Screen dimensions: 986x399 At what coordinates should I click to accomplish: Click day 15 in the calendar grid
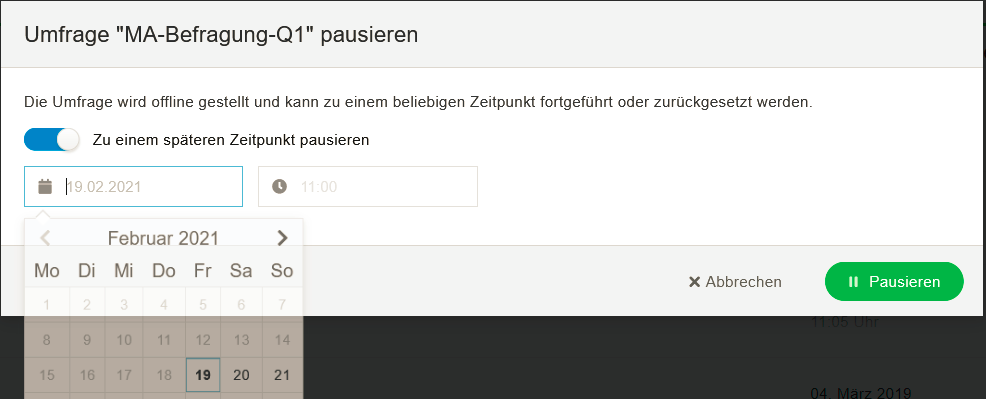[x=47, y=375]
